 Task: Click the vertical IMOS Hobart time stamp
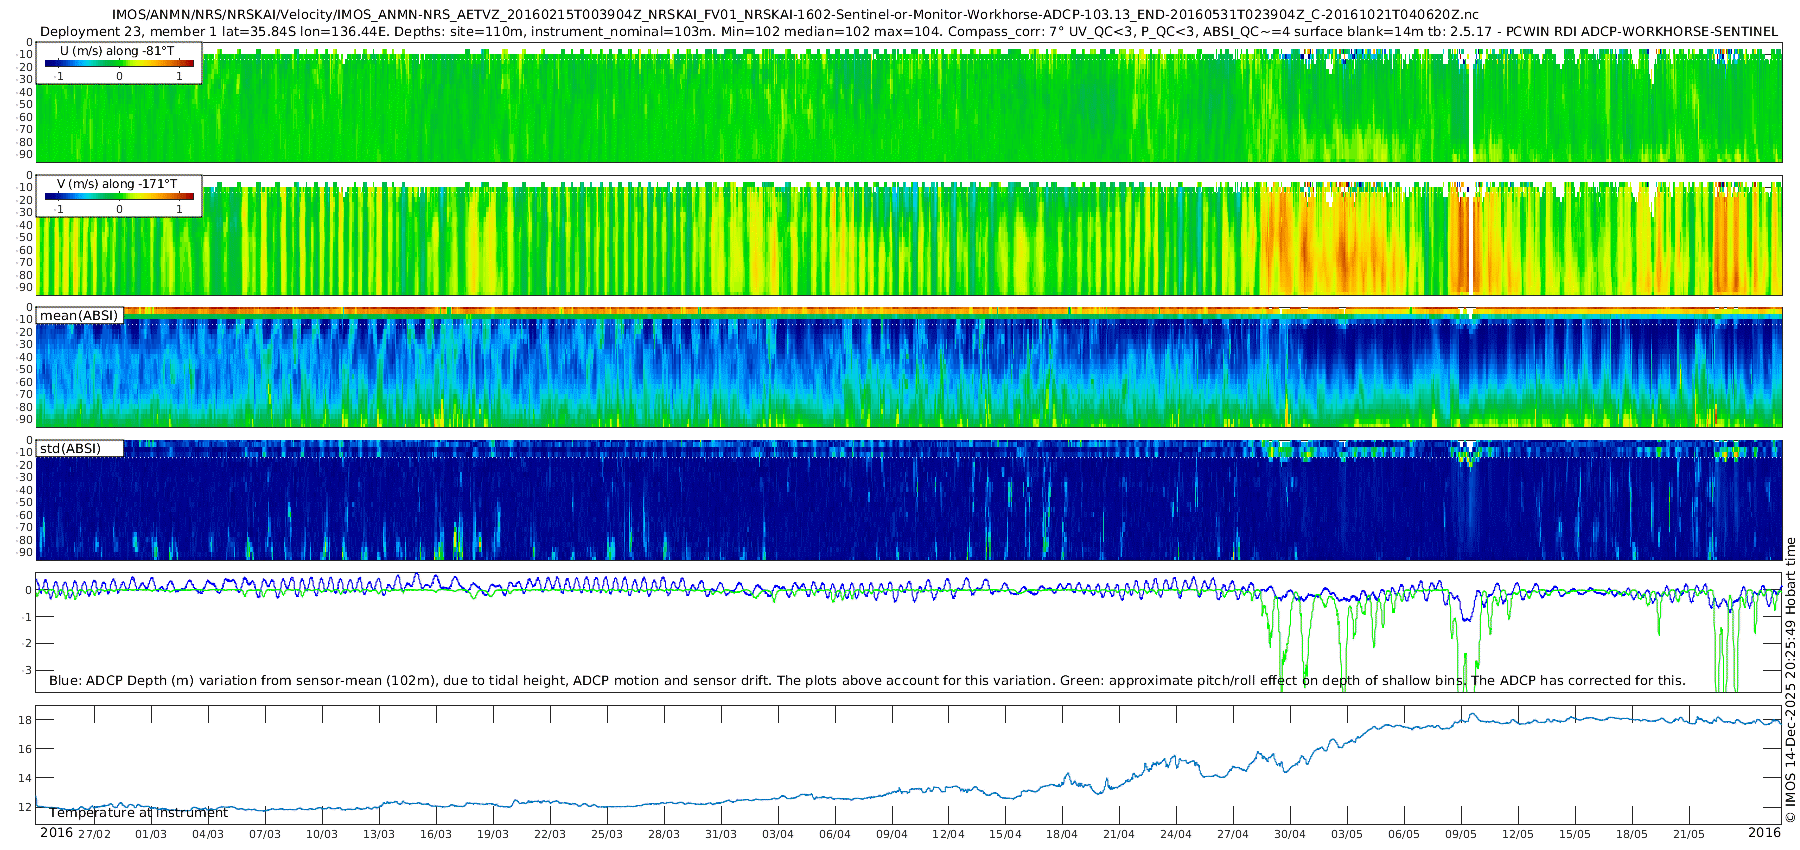1790,680
